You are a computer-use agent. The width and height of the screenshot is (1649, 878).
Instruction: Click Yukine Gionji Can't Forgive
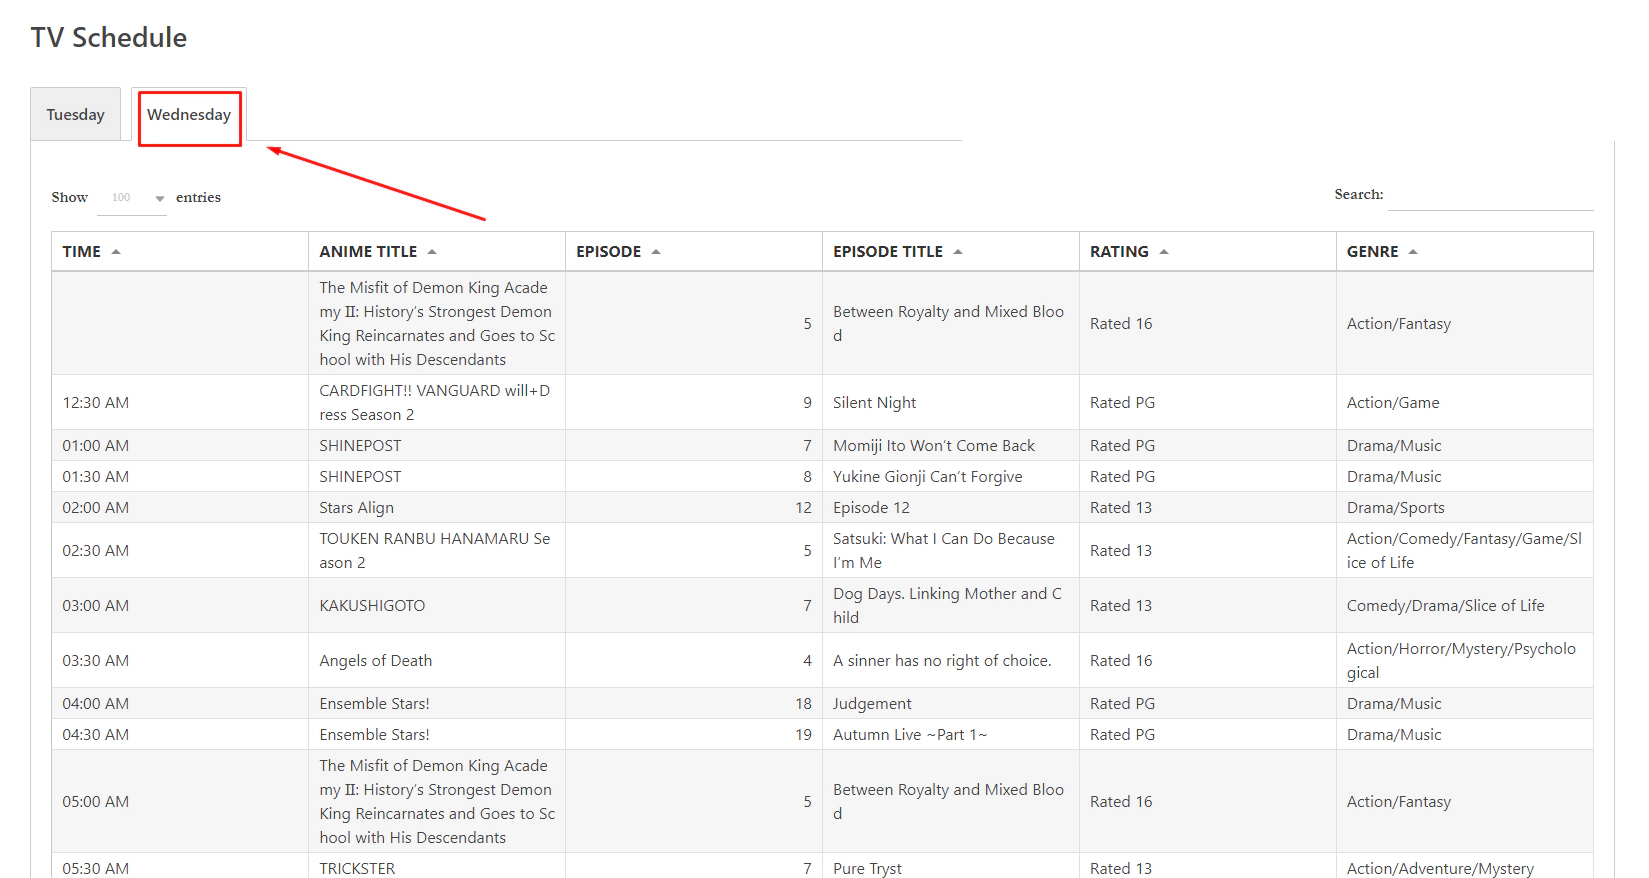pos(928,477)
